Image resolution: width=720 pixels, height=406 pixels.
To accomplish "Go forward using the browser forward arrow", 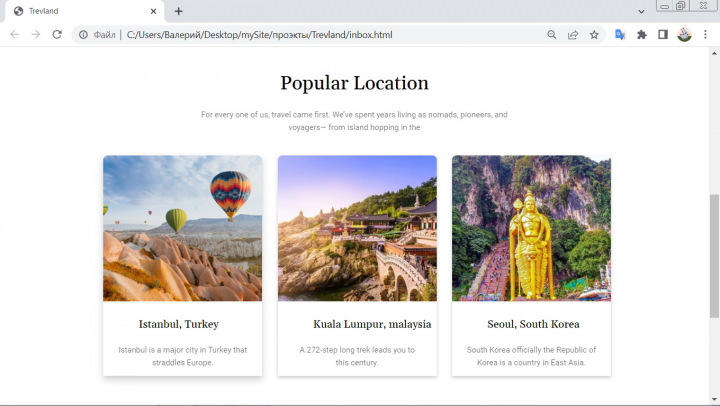I will point(36,34).
